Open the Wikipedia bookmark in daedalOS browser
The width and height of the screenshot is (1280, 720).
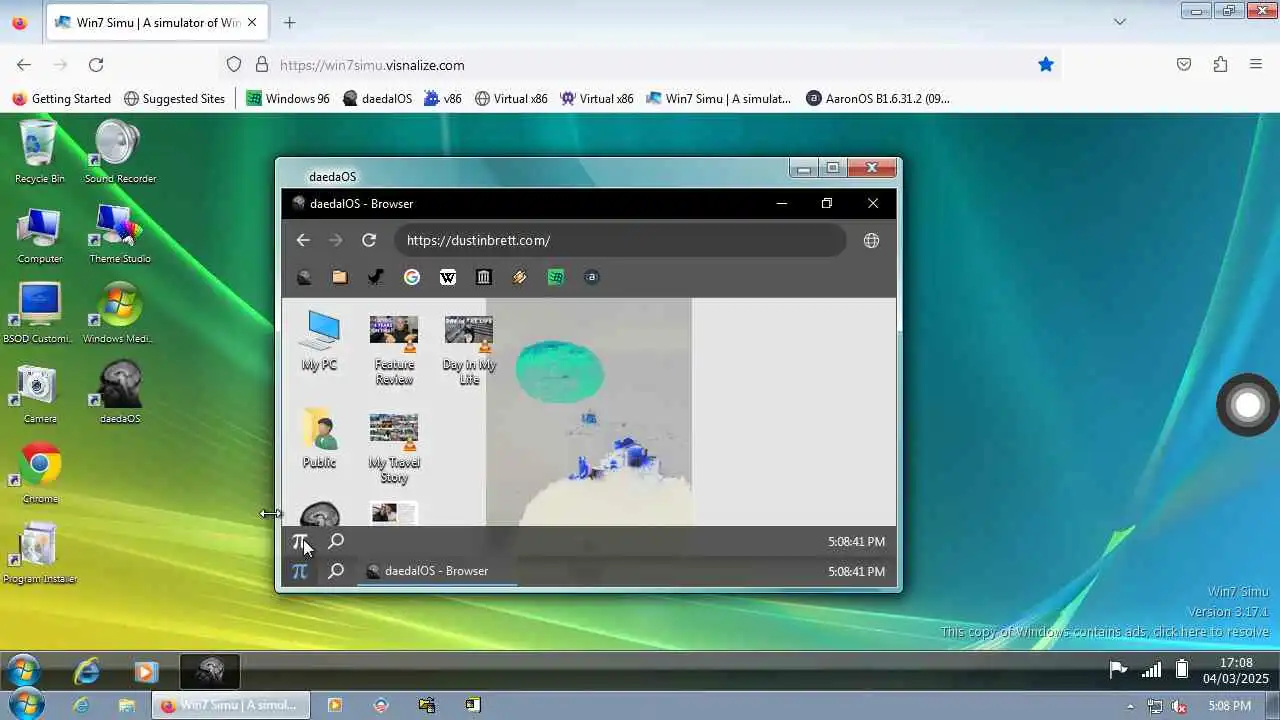448,277
